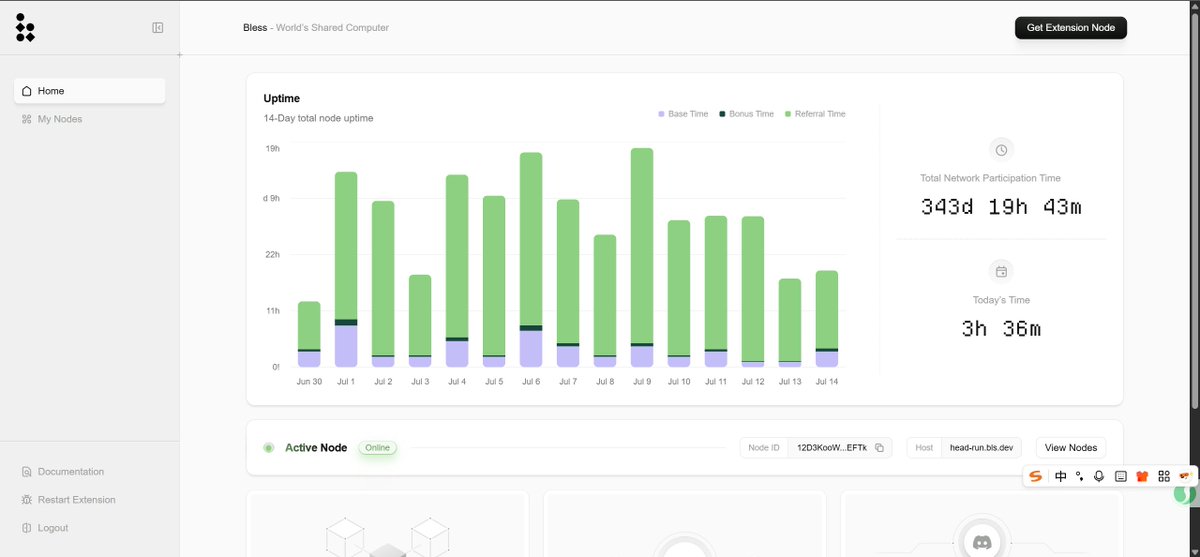Click the Host value head-run.bls.dev

pos(982,448)
